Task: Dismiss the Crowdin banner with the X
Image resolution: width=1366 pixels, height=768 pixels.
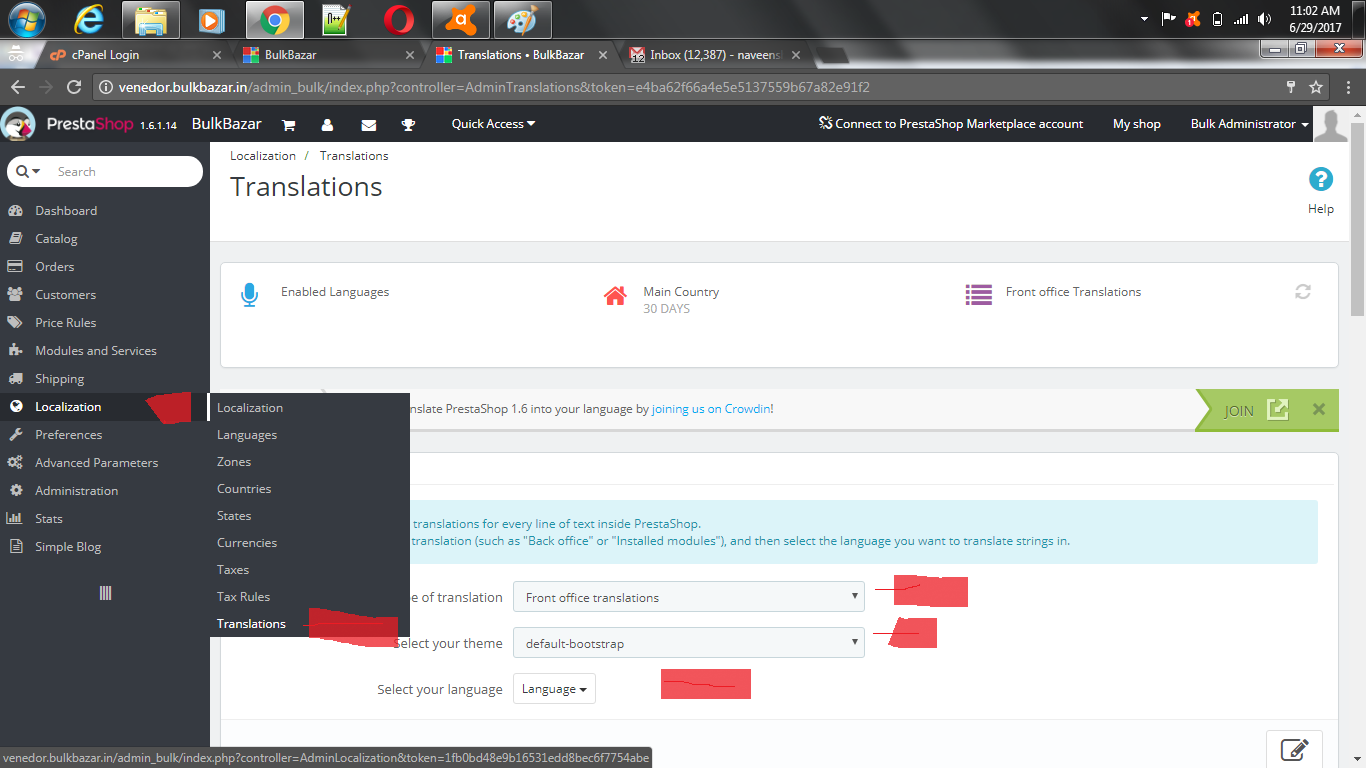Action: coord(1318,409)
